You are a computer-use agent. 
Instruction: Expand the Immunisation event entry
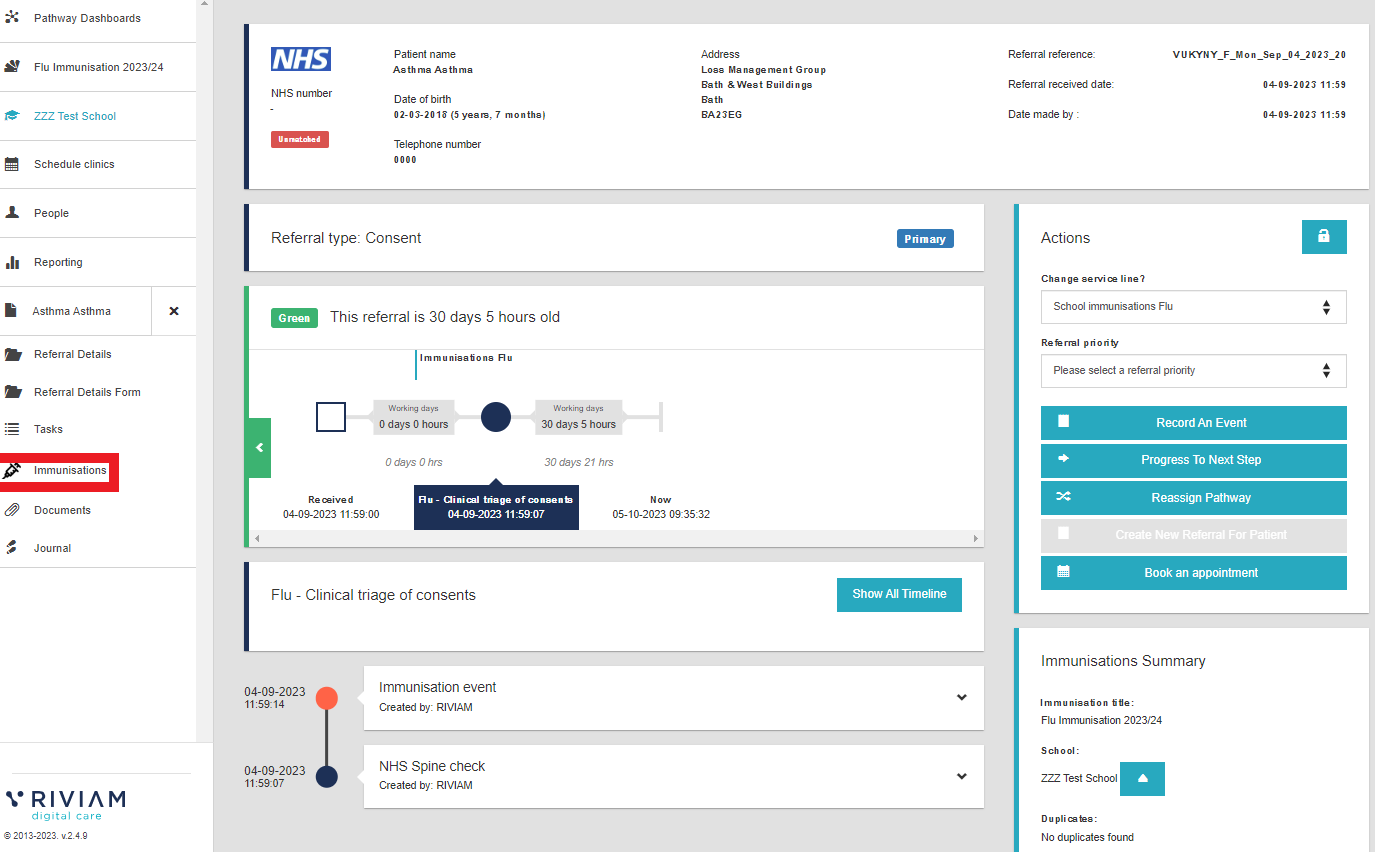coord(961,698)
